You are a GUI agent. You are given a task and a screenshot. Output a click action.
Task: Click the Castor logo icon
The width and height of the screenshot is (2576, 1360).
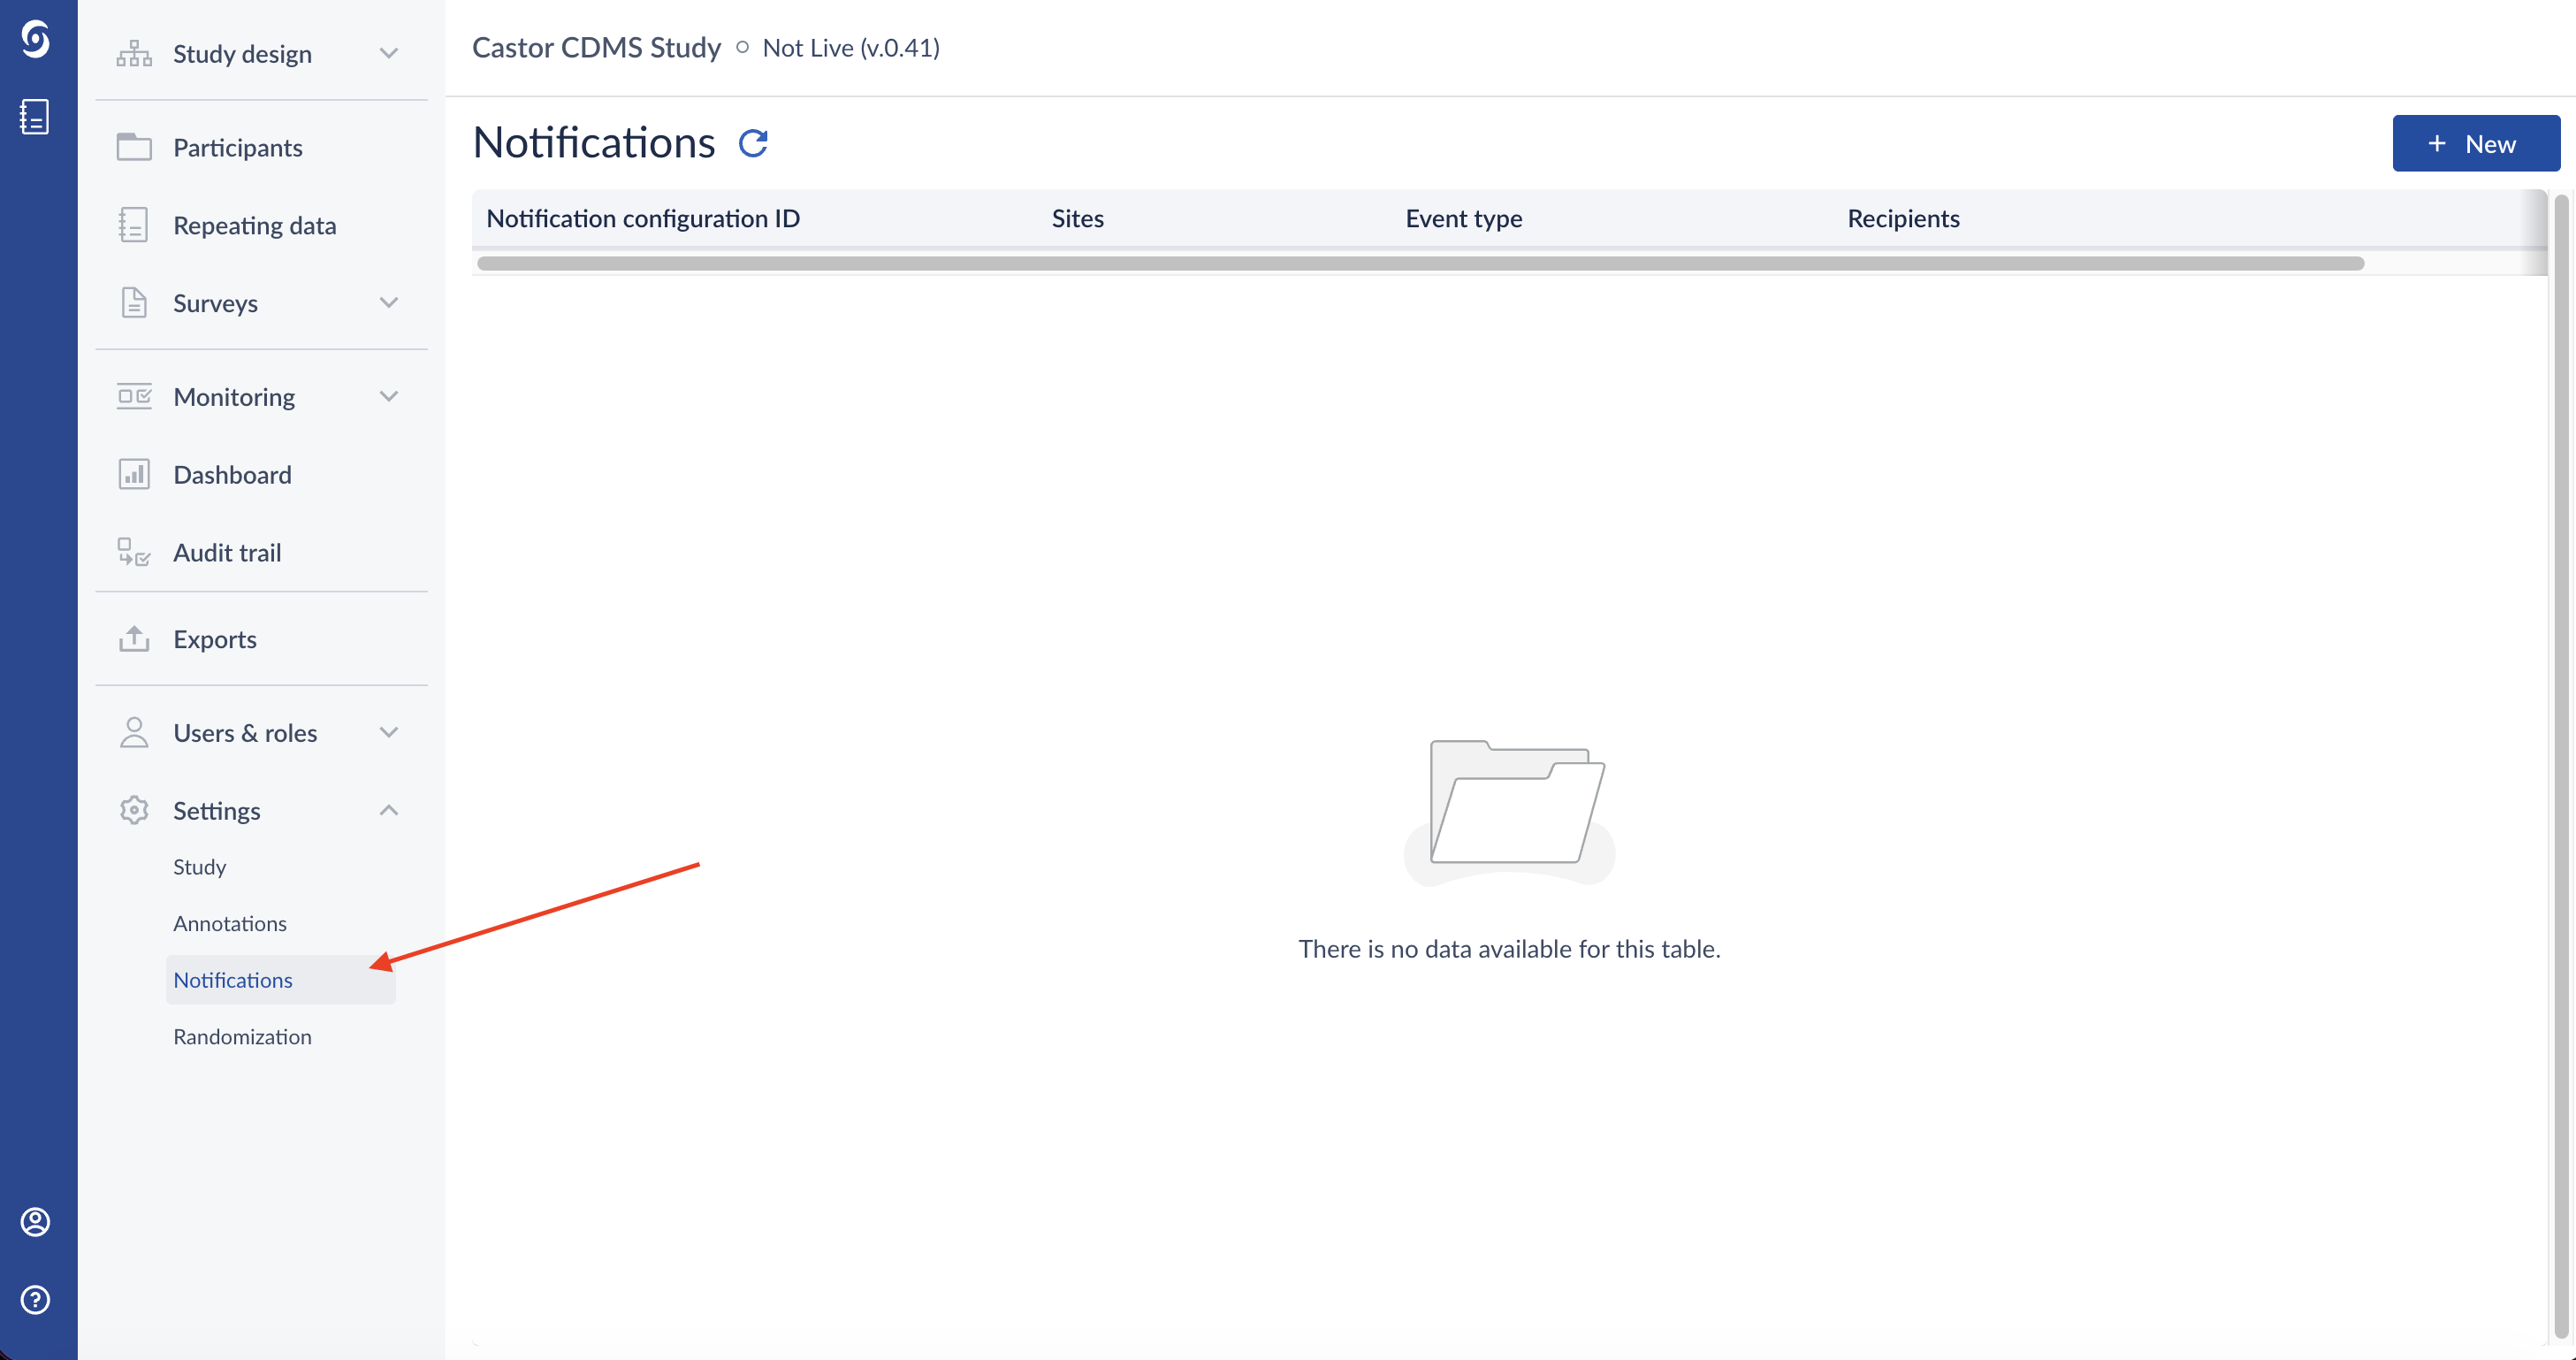coord(36,40)
